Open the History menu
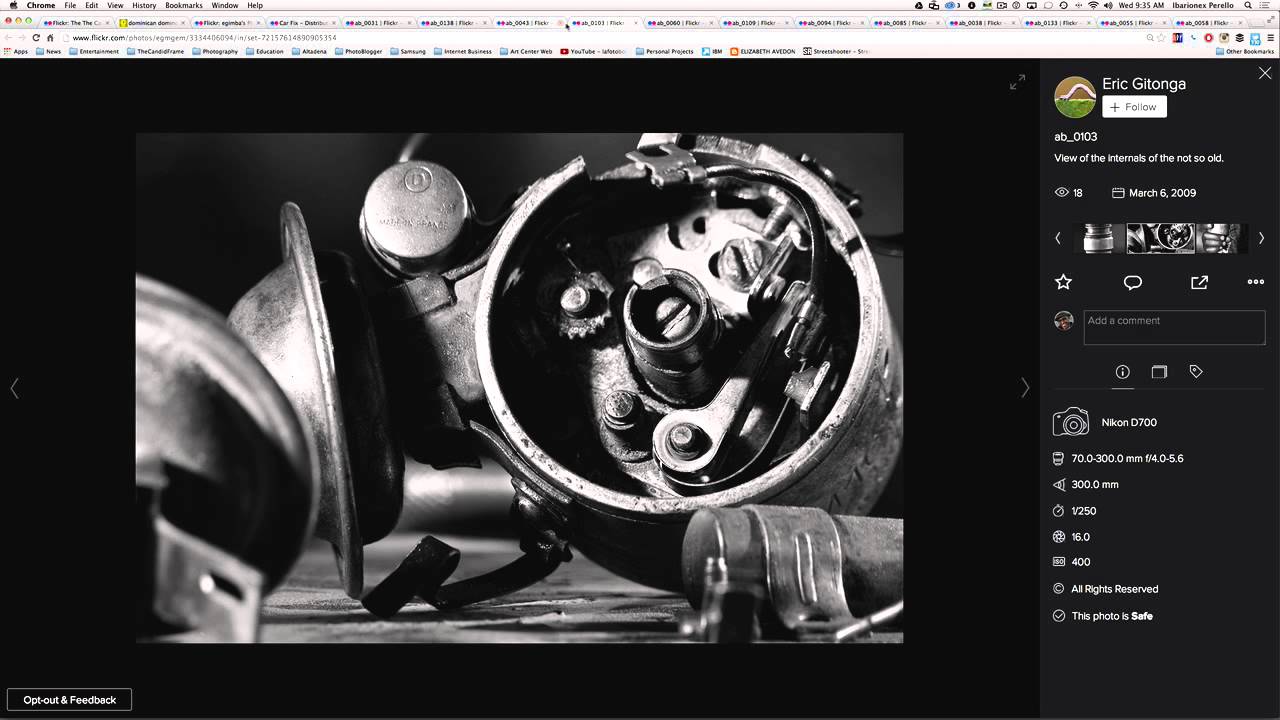 tap(144, 5)
